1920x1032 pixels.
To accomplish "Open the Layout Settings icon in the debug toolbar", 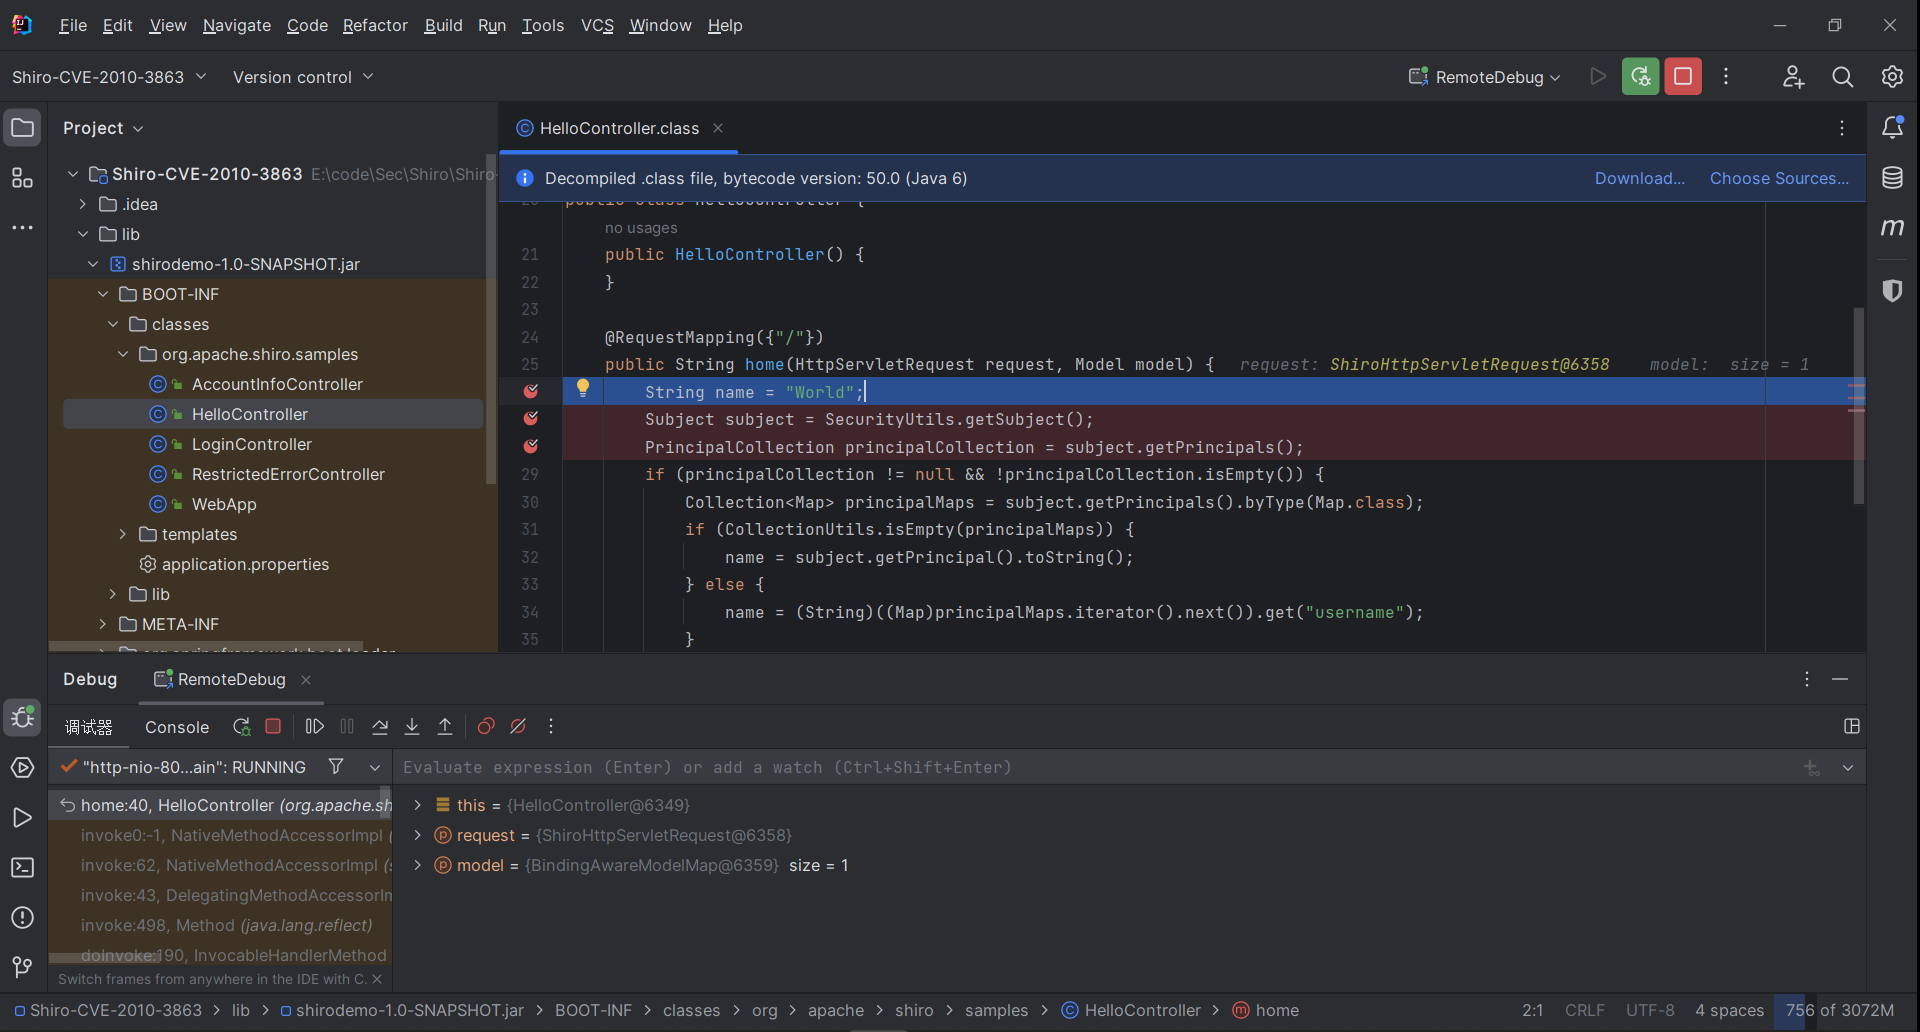I will [x=1852, y=727].
